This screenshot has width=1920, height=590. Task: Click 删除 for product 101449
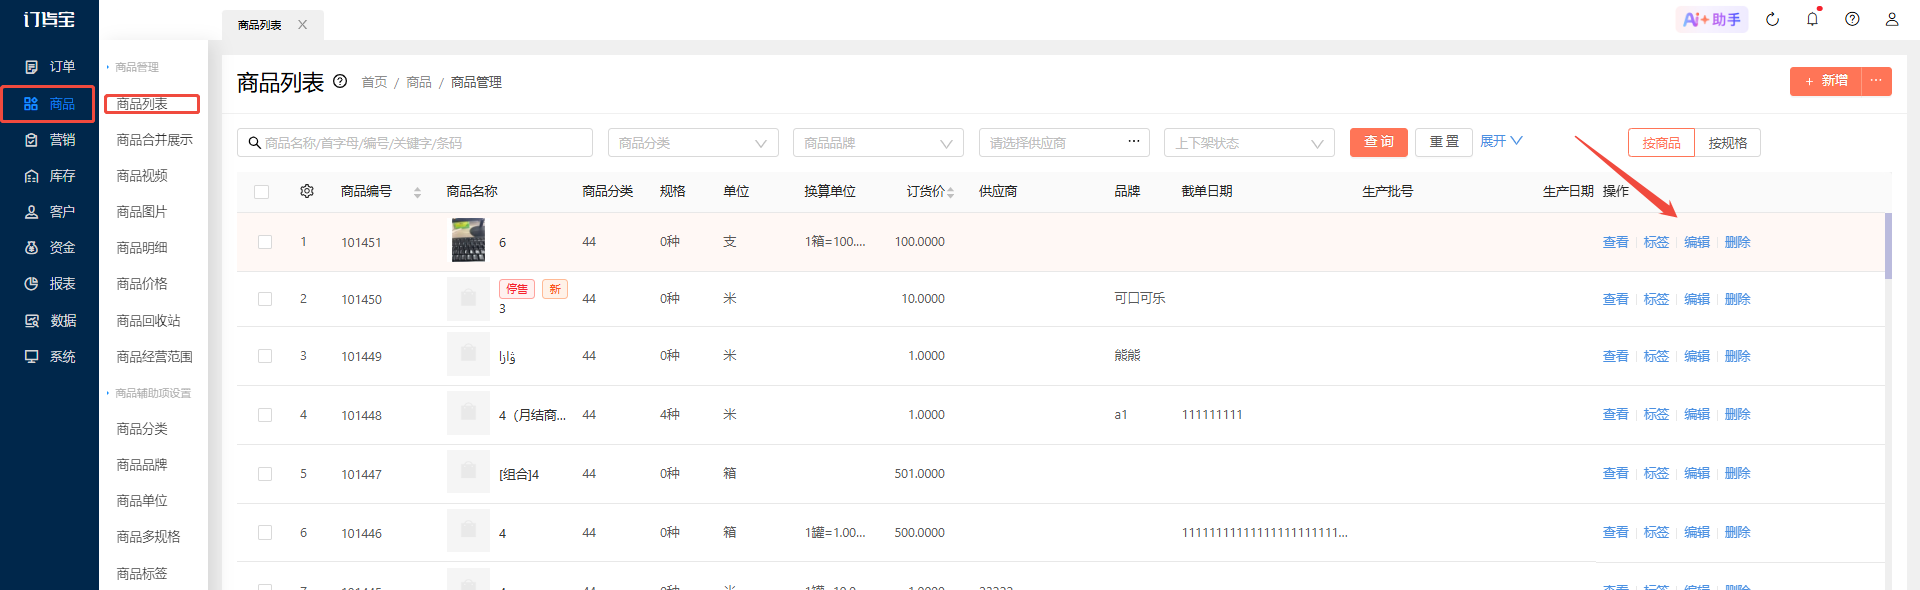1738,356
